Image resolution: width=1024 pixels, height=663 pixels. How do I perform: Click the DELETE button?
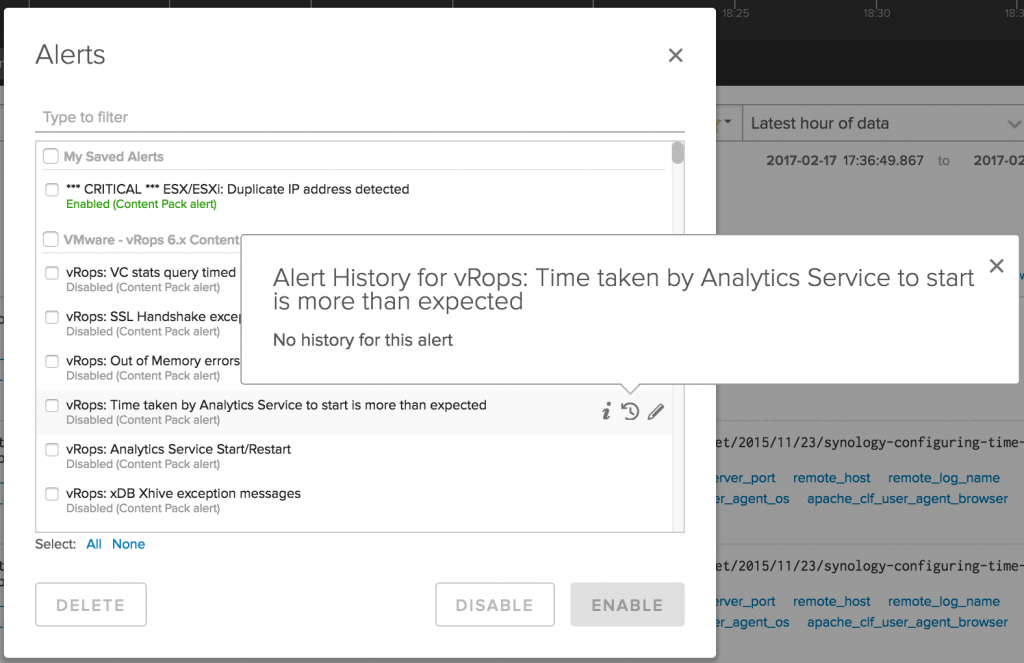coord(90,604)
